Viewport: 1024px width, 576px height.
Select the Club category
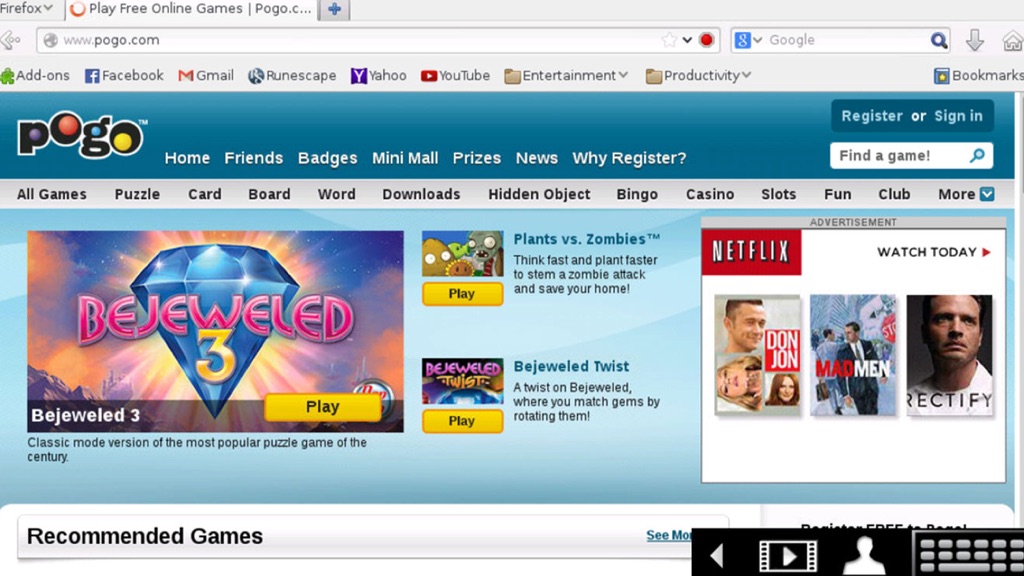(x=894, y=194)
